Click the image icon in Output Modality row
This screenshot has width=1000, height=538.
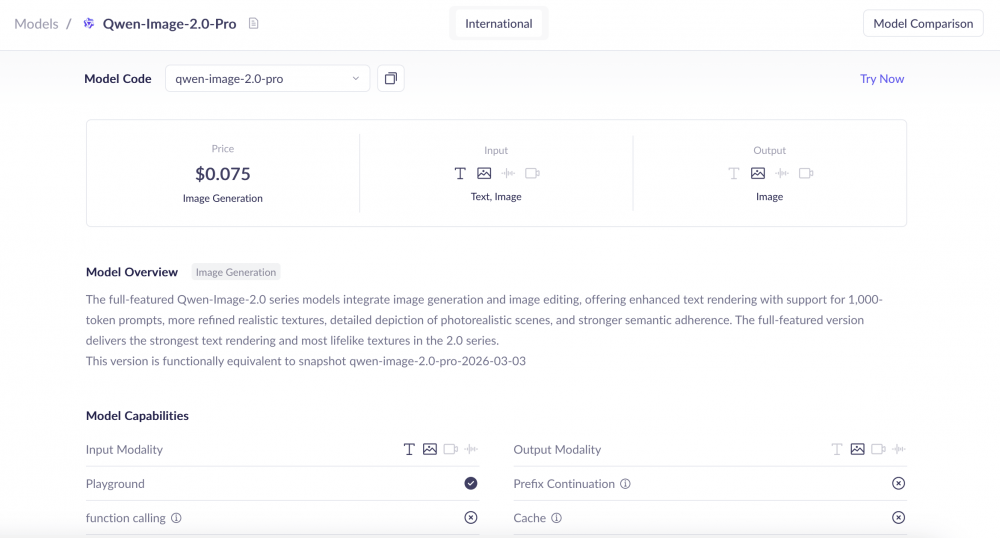858,449
